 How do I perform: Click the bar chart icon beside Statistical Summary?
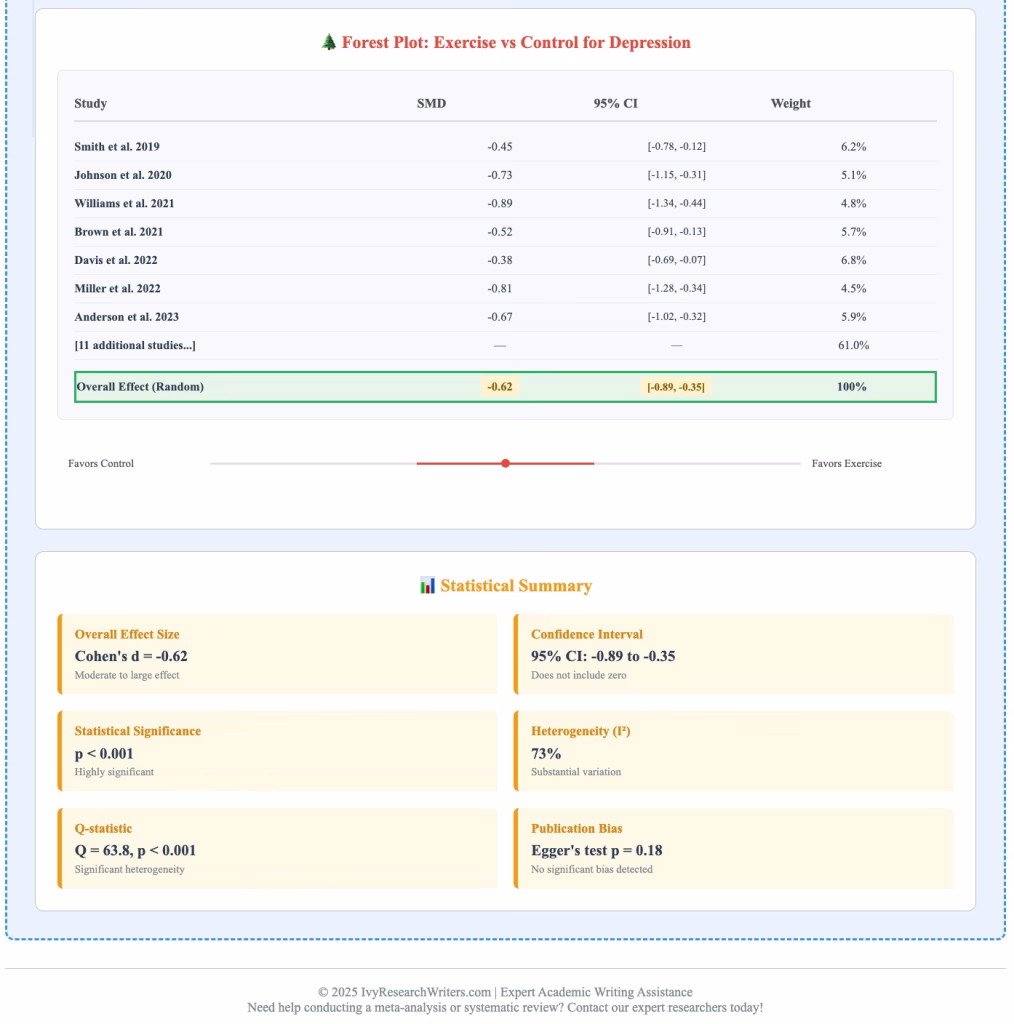(427, 586)
